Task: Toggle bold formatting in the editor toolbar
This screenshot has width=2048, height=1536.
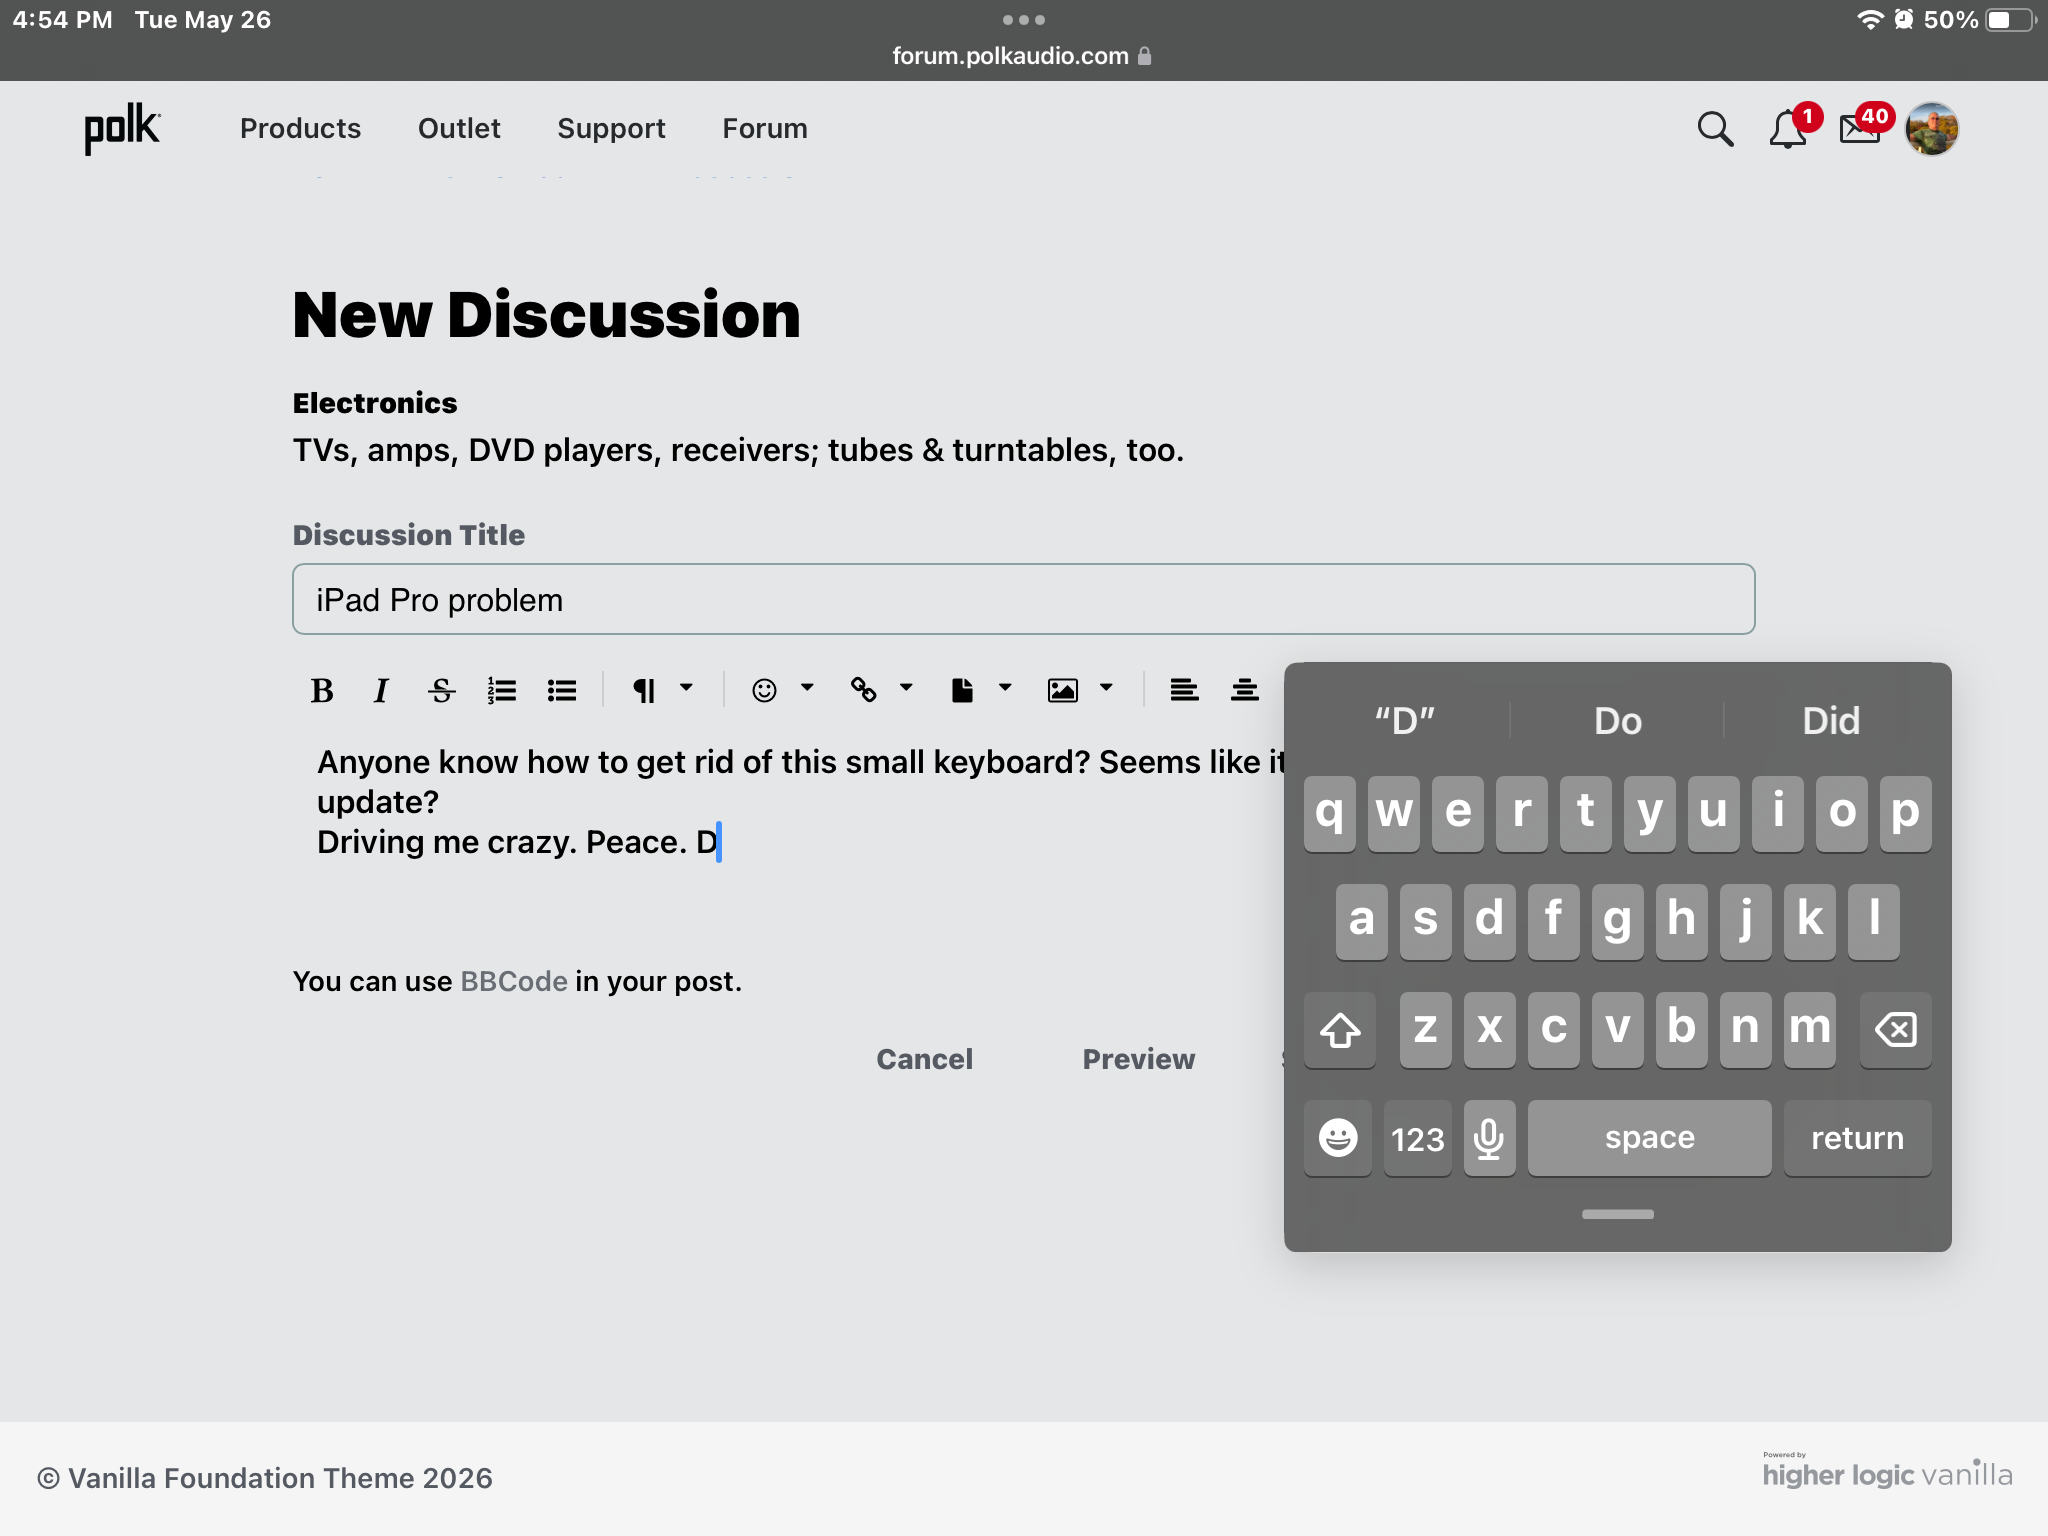Action: [x=322, y=690]
